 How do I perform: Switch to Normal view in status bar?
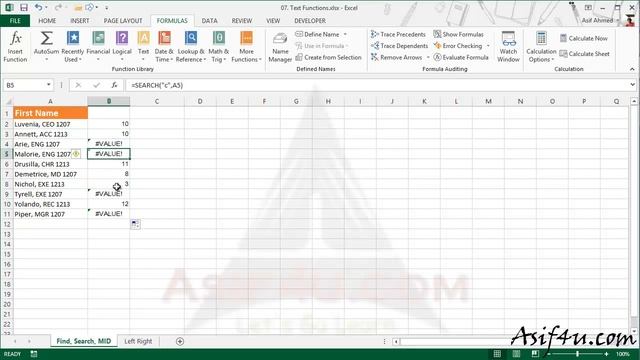(497, 354)
